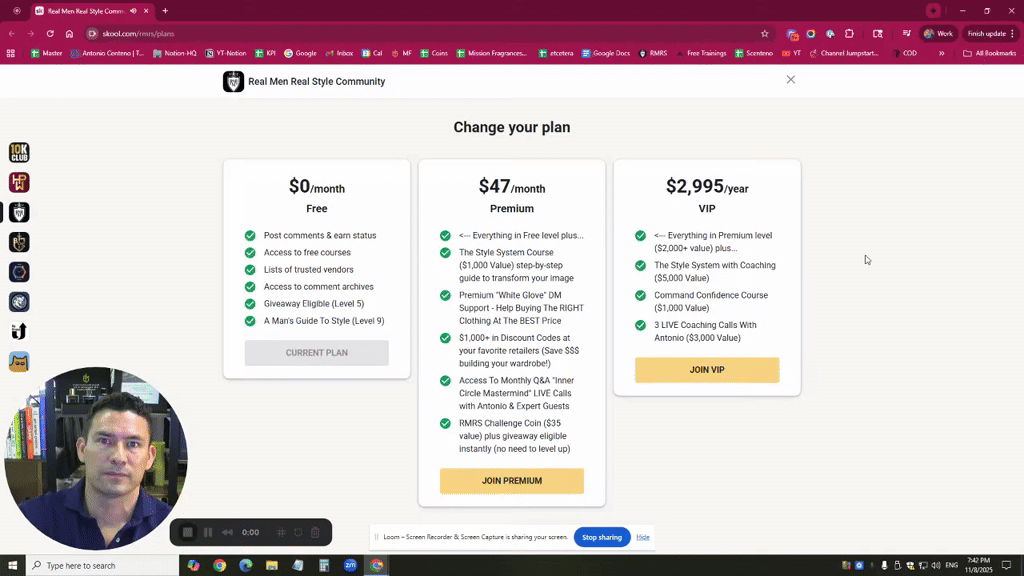Viewport: 1024px width, 576px height.
Task: Open the Windows Start menu
Action: [12, 566]
